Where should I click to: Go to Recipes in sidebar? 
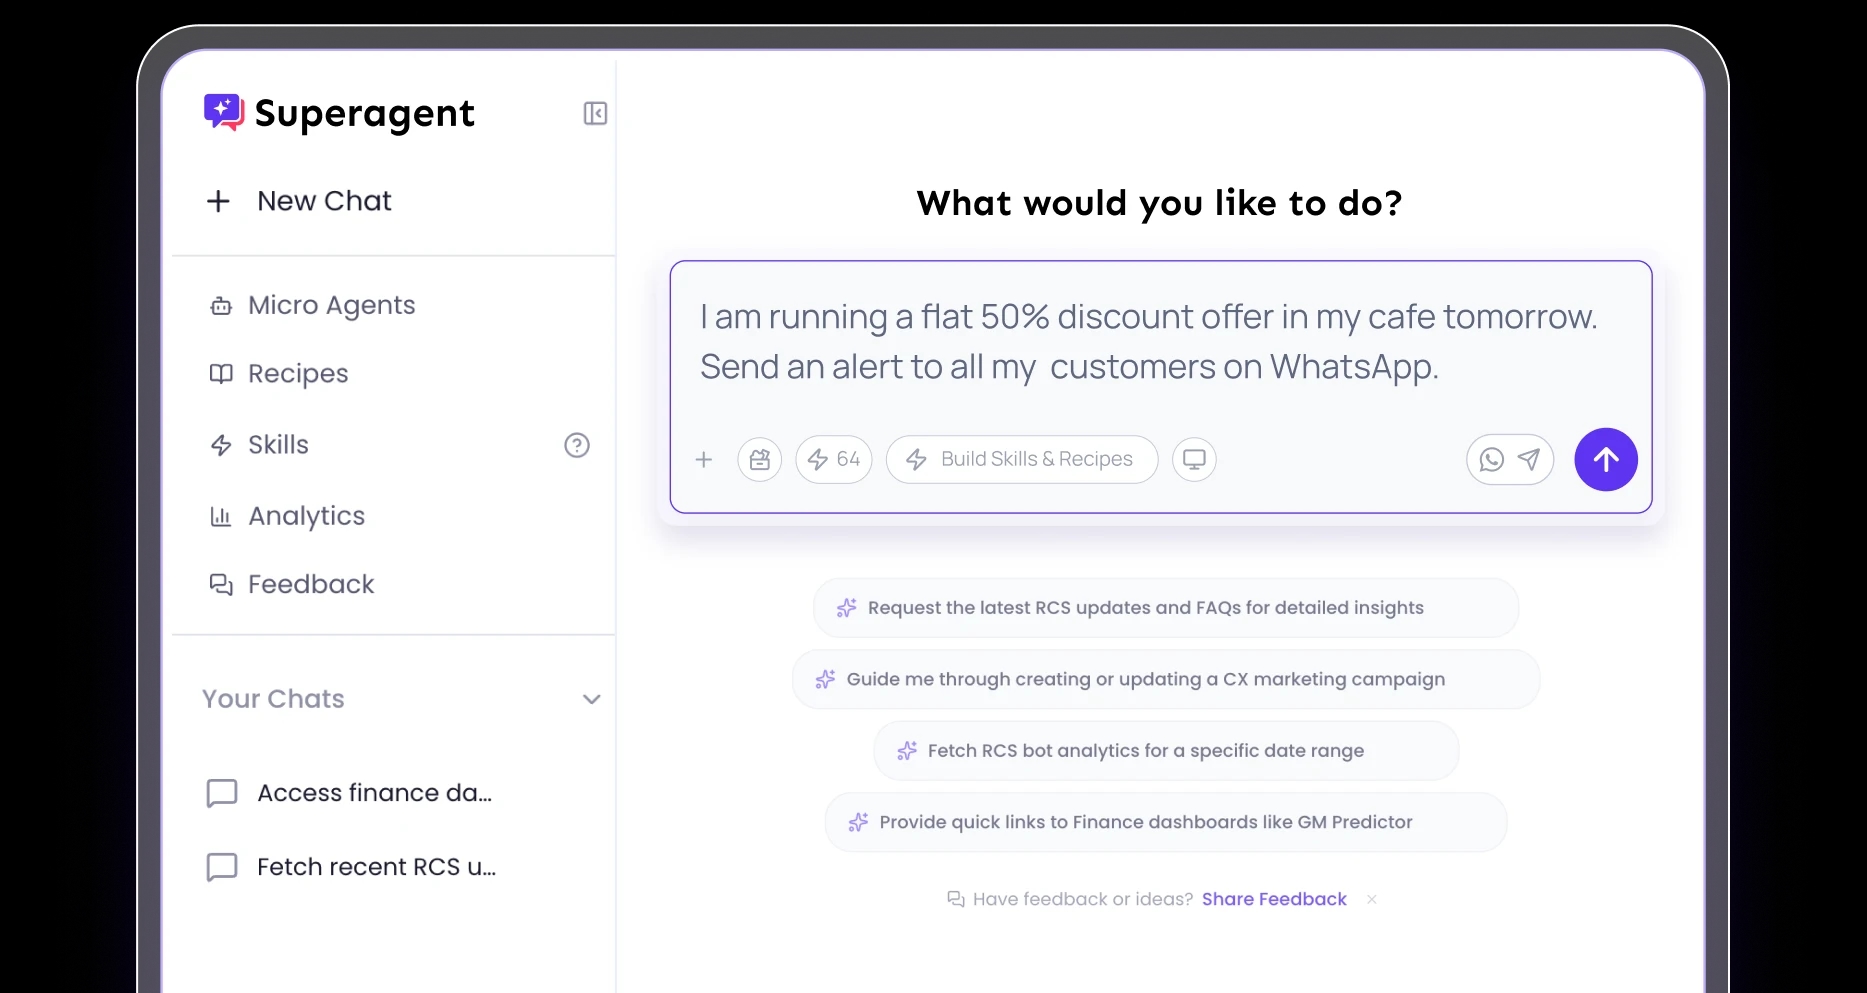coord(298,374)
